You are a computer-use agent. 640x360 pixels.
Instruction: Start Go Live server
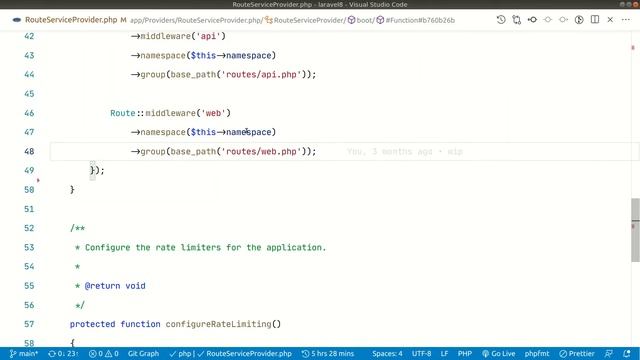point(498,353)
